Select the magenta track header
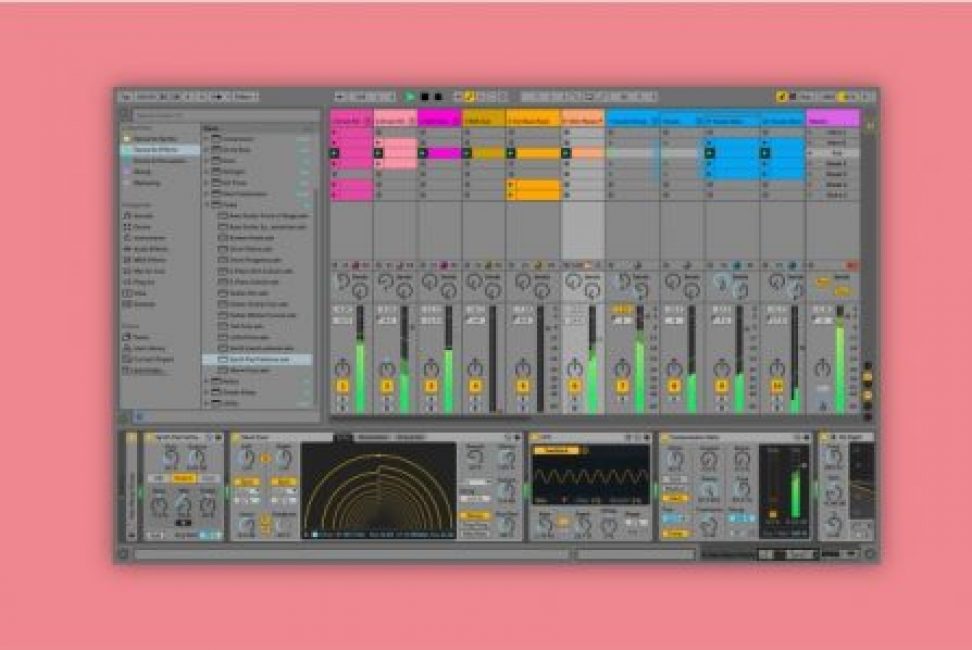 [x=440, y=119]
